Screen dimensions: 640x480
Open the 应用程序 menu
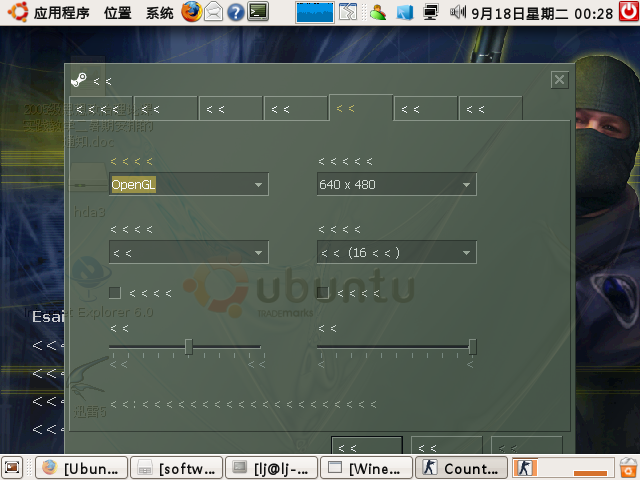61,13
